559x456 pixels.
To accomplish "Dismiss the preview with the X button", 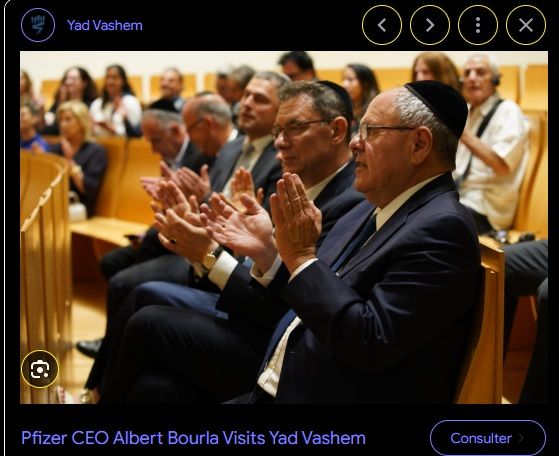I will [x=526, y=25].
